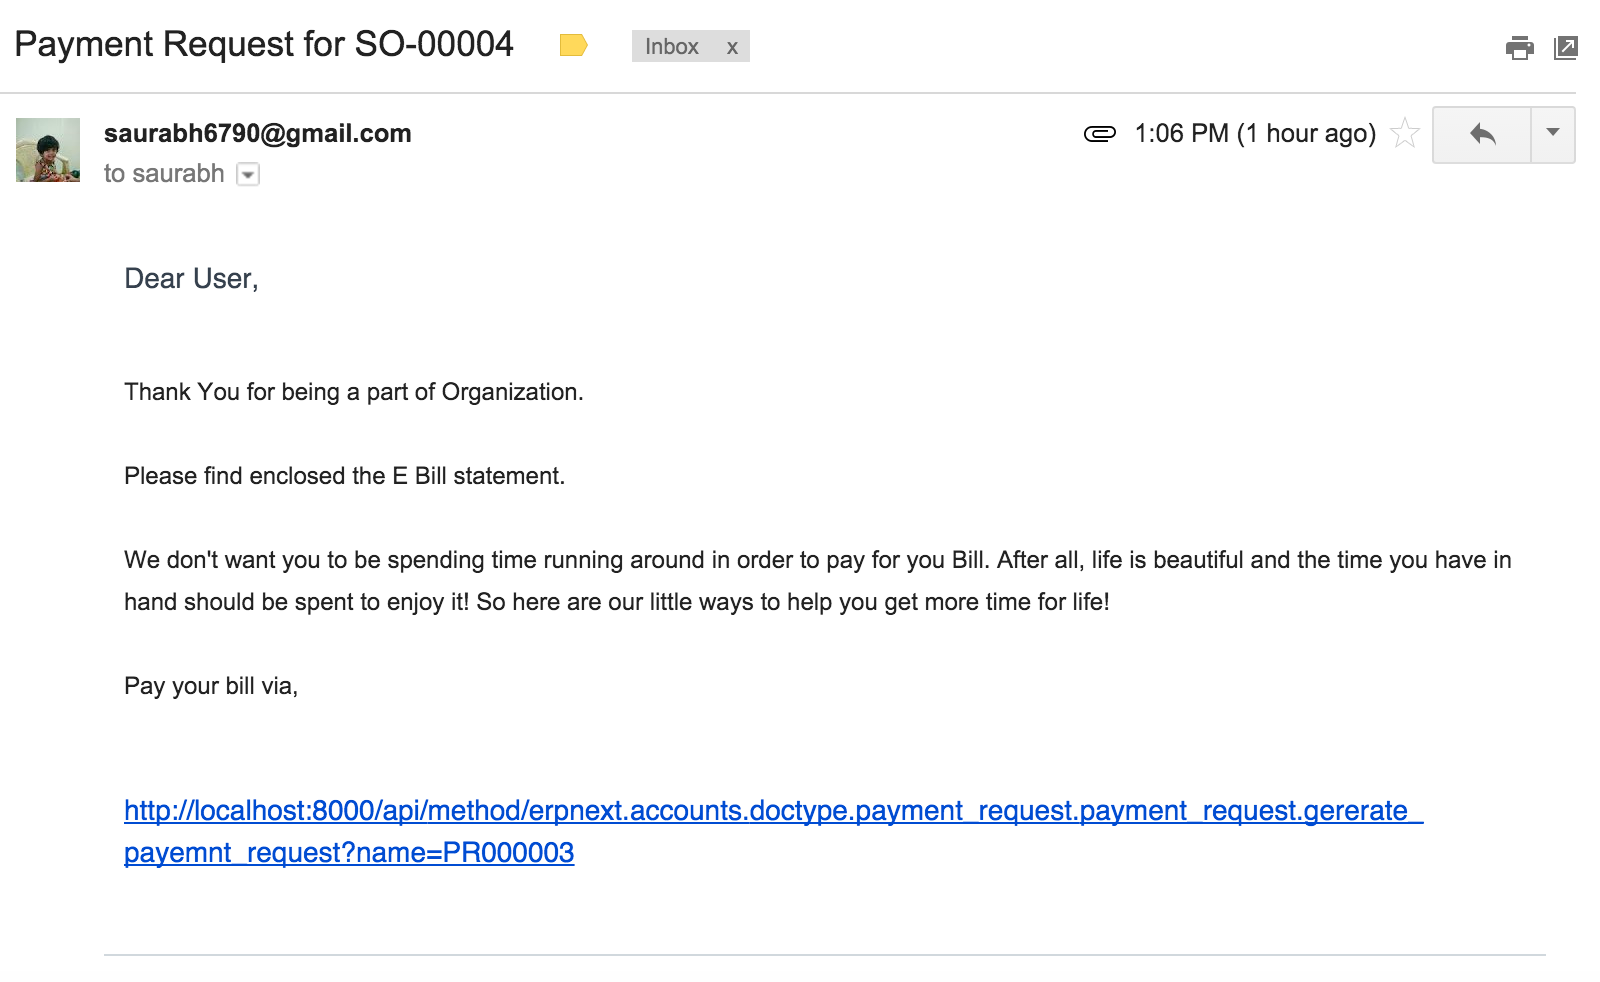Click the Inbox label tag
This screenshot has height=982, width=1600.
coord(671,47)
